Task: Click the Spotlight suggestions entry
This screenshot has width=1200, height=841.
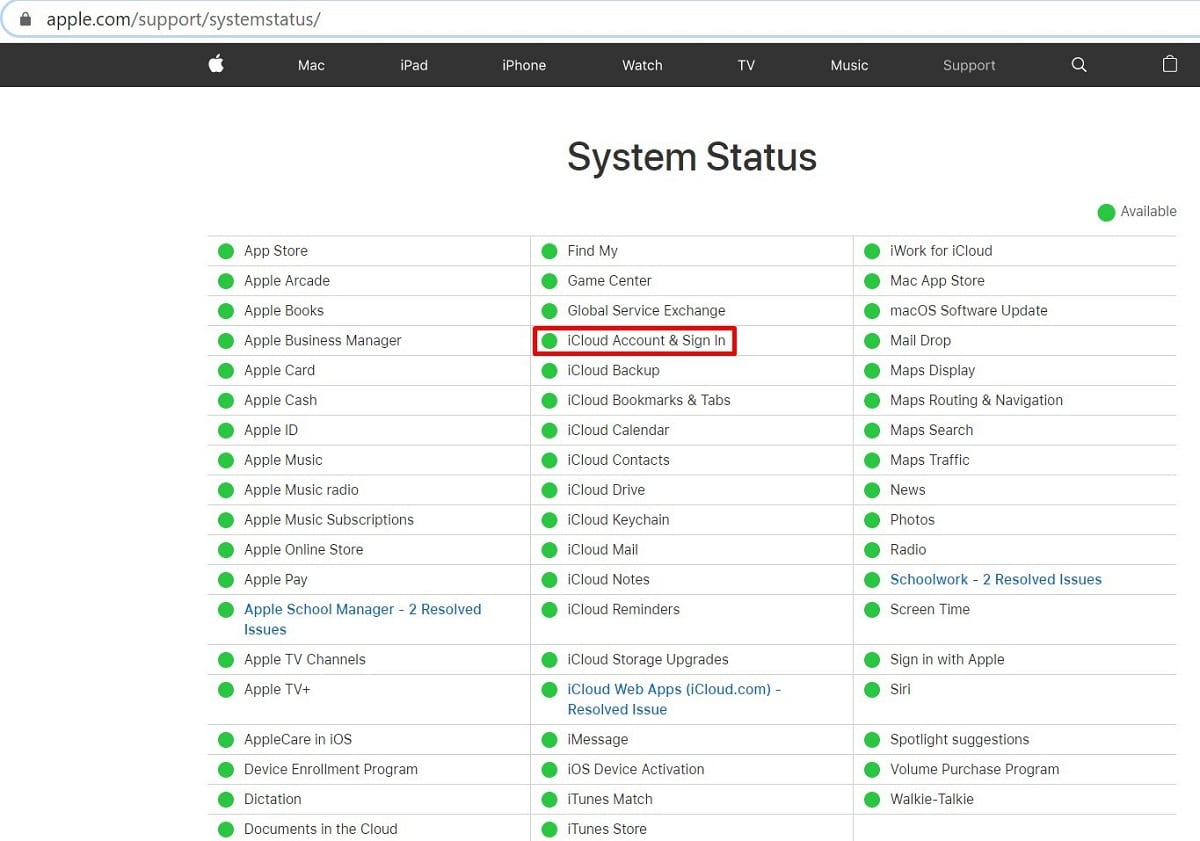Action: coord(959,739)
